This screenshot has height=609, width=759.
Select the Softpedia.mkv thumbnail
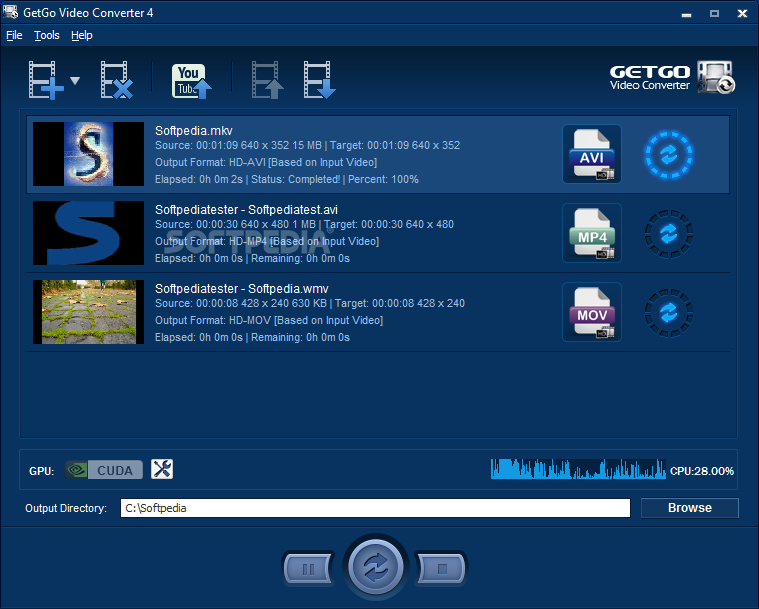coord(88,154)
